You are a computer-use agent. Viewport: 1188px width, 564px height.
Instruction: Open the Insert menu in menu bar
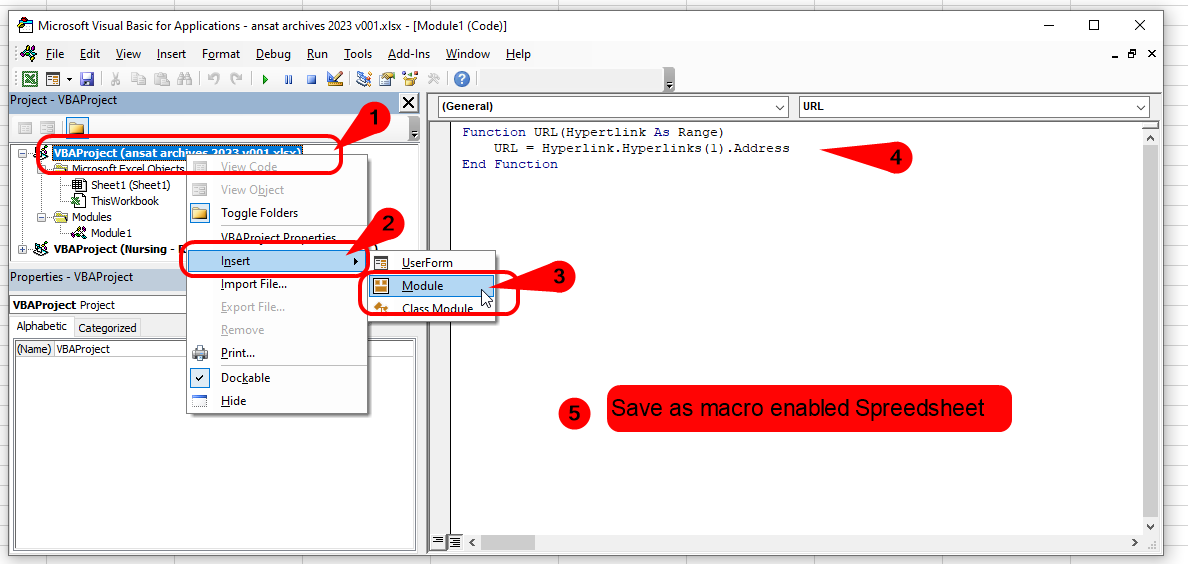pyautogui.click(x=171, y=54)
